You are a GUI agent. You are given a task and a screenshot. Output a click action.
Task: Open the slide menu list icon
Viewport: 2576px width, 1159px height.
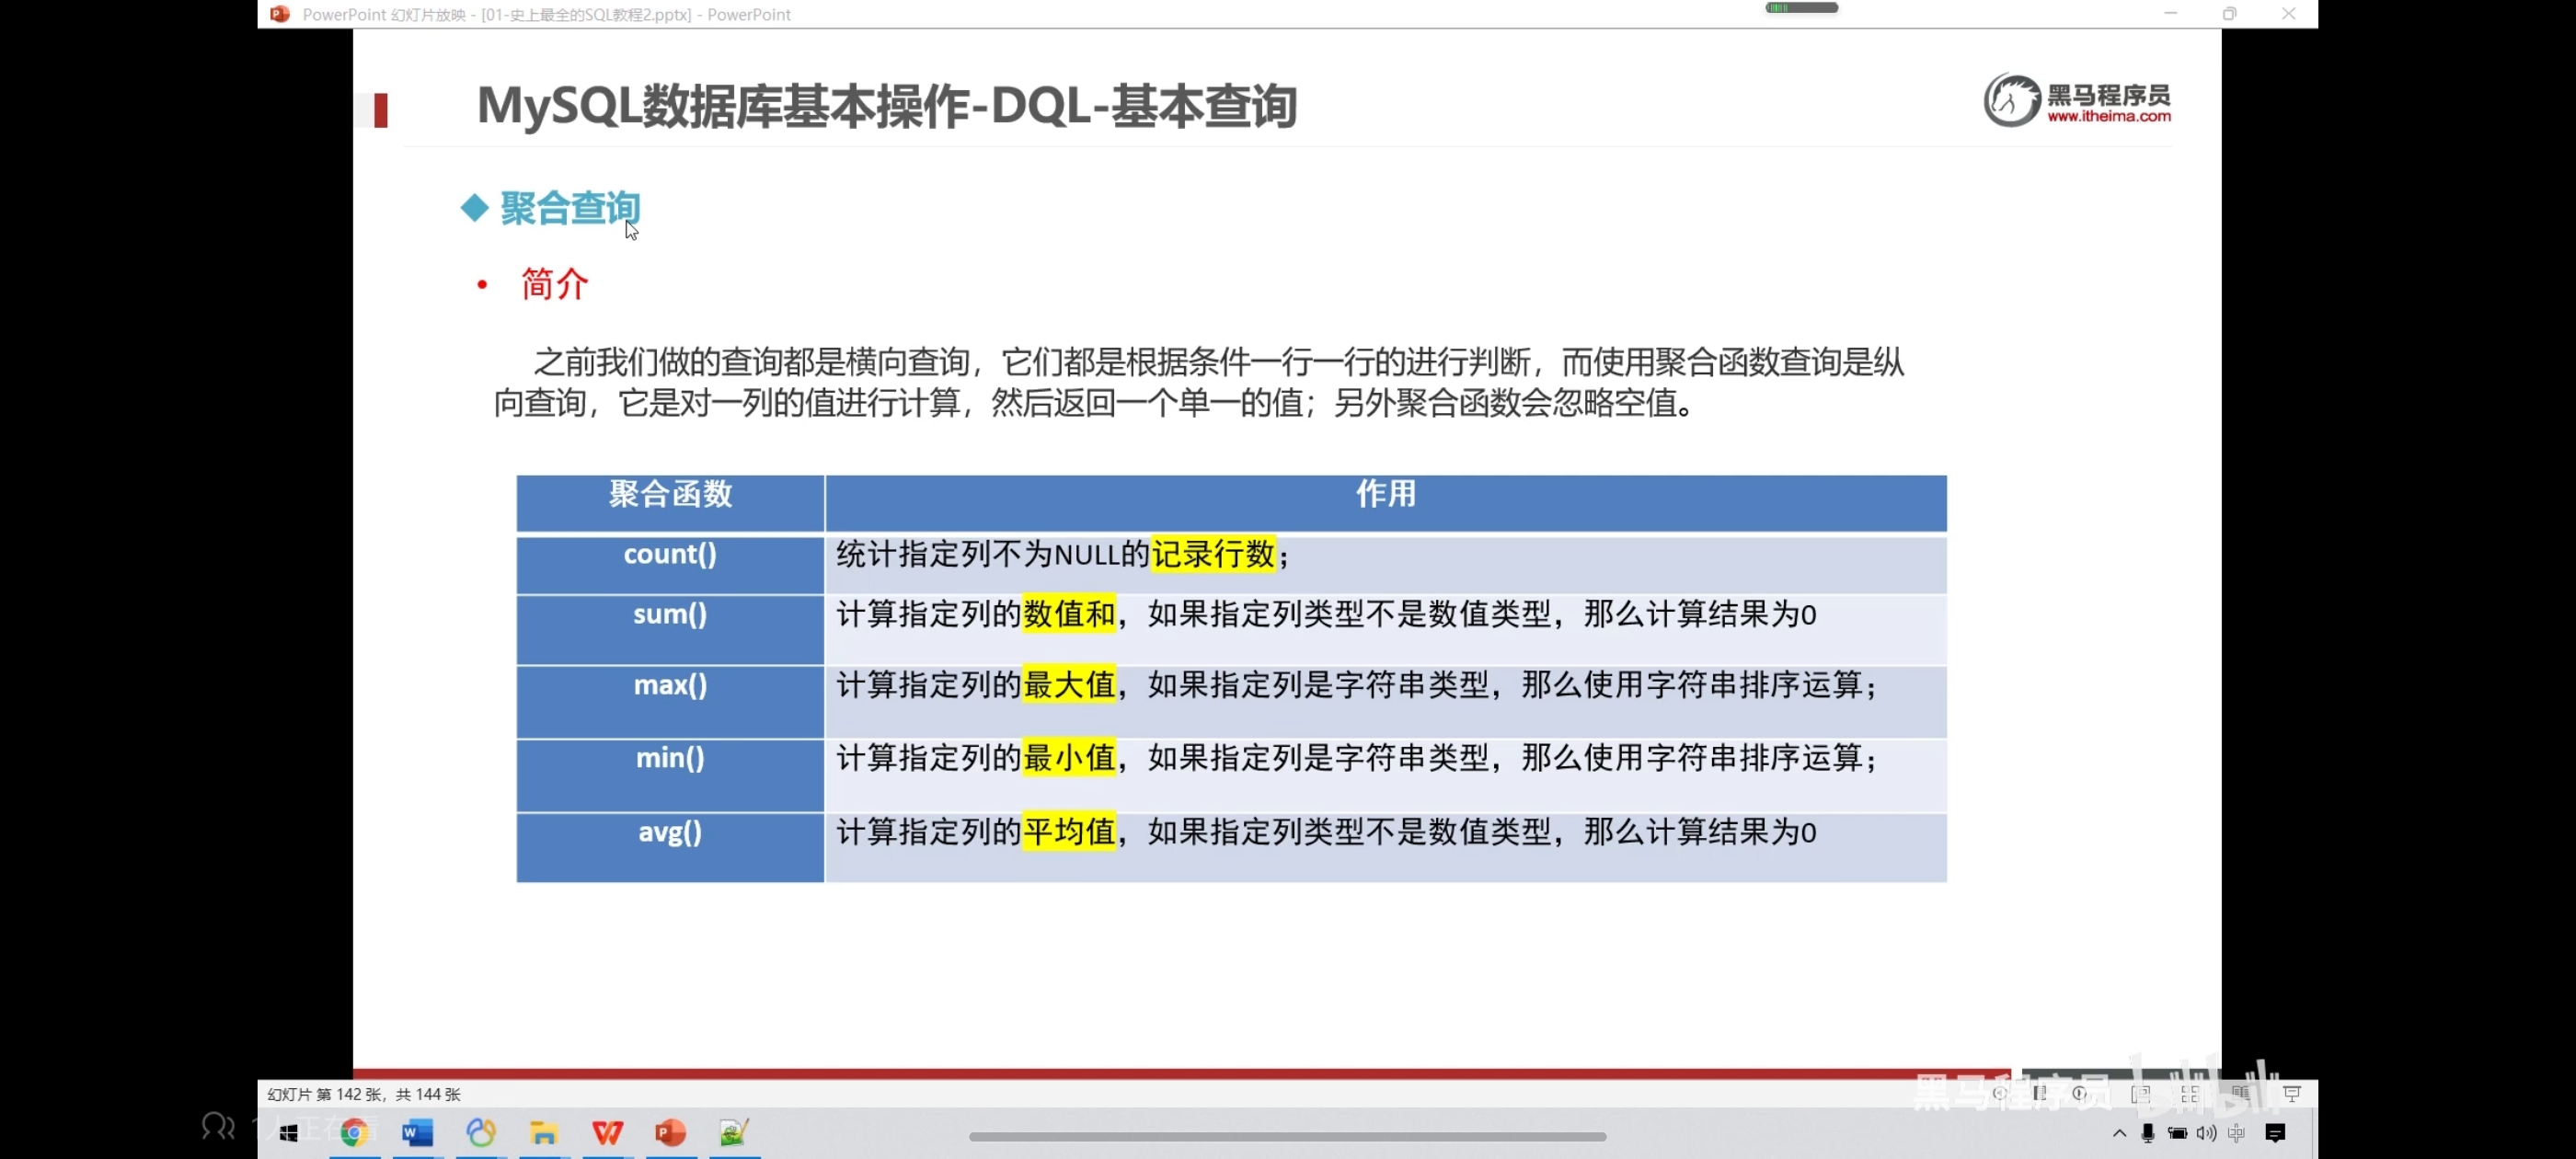point(2039,1094)
